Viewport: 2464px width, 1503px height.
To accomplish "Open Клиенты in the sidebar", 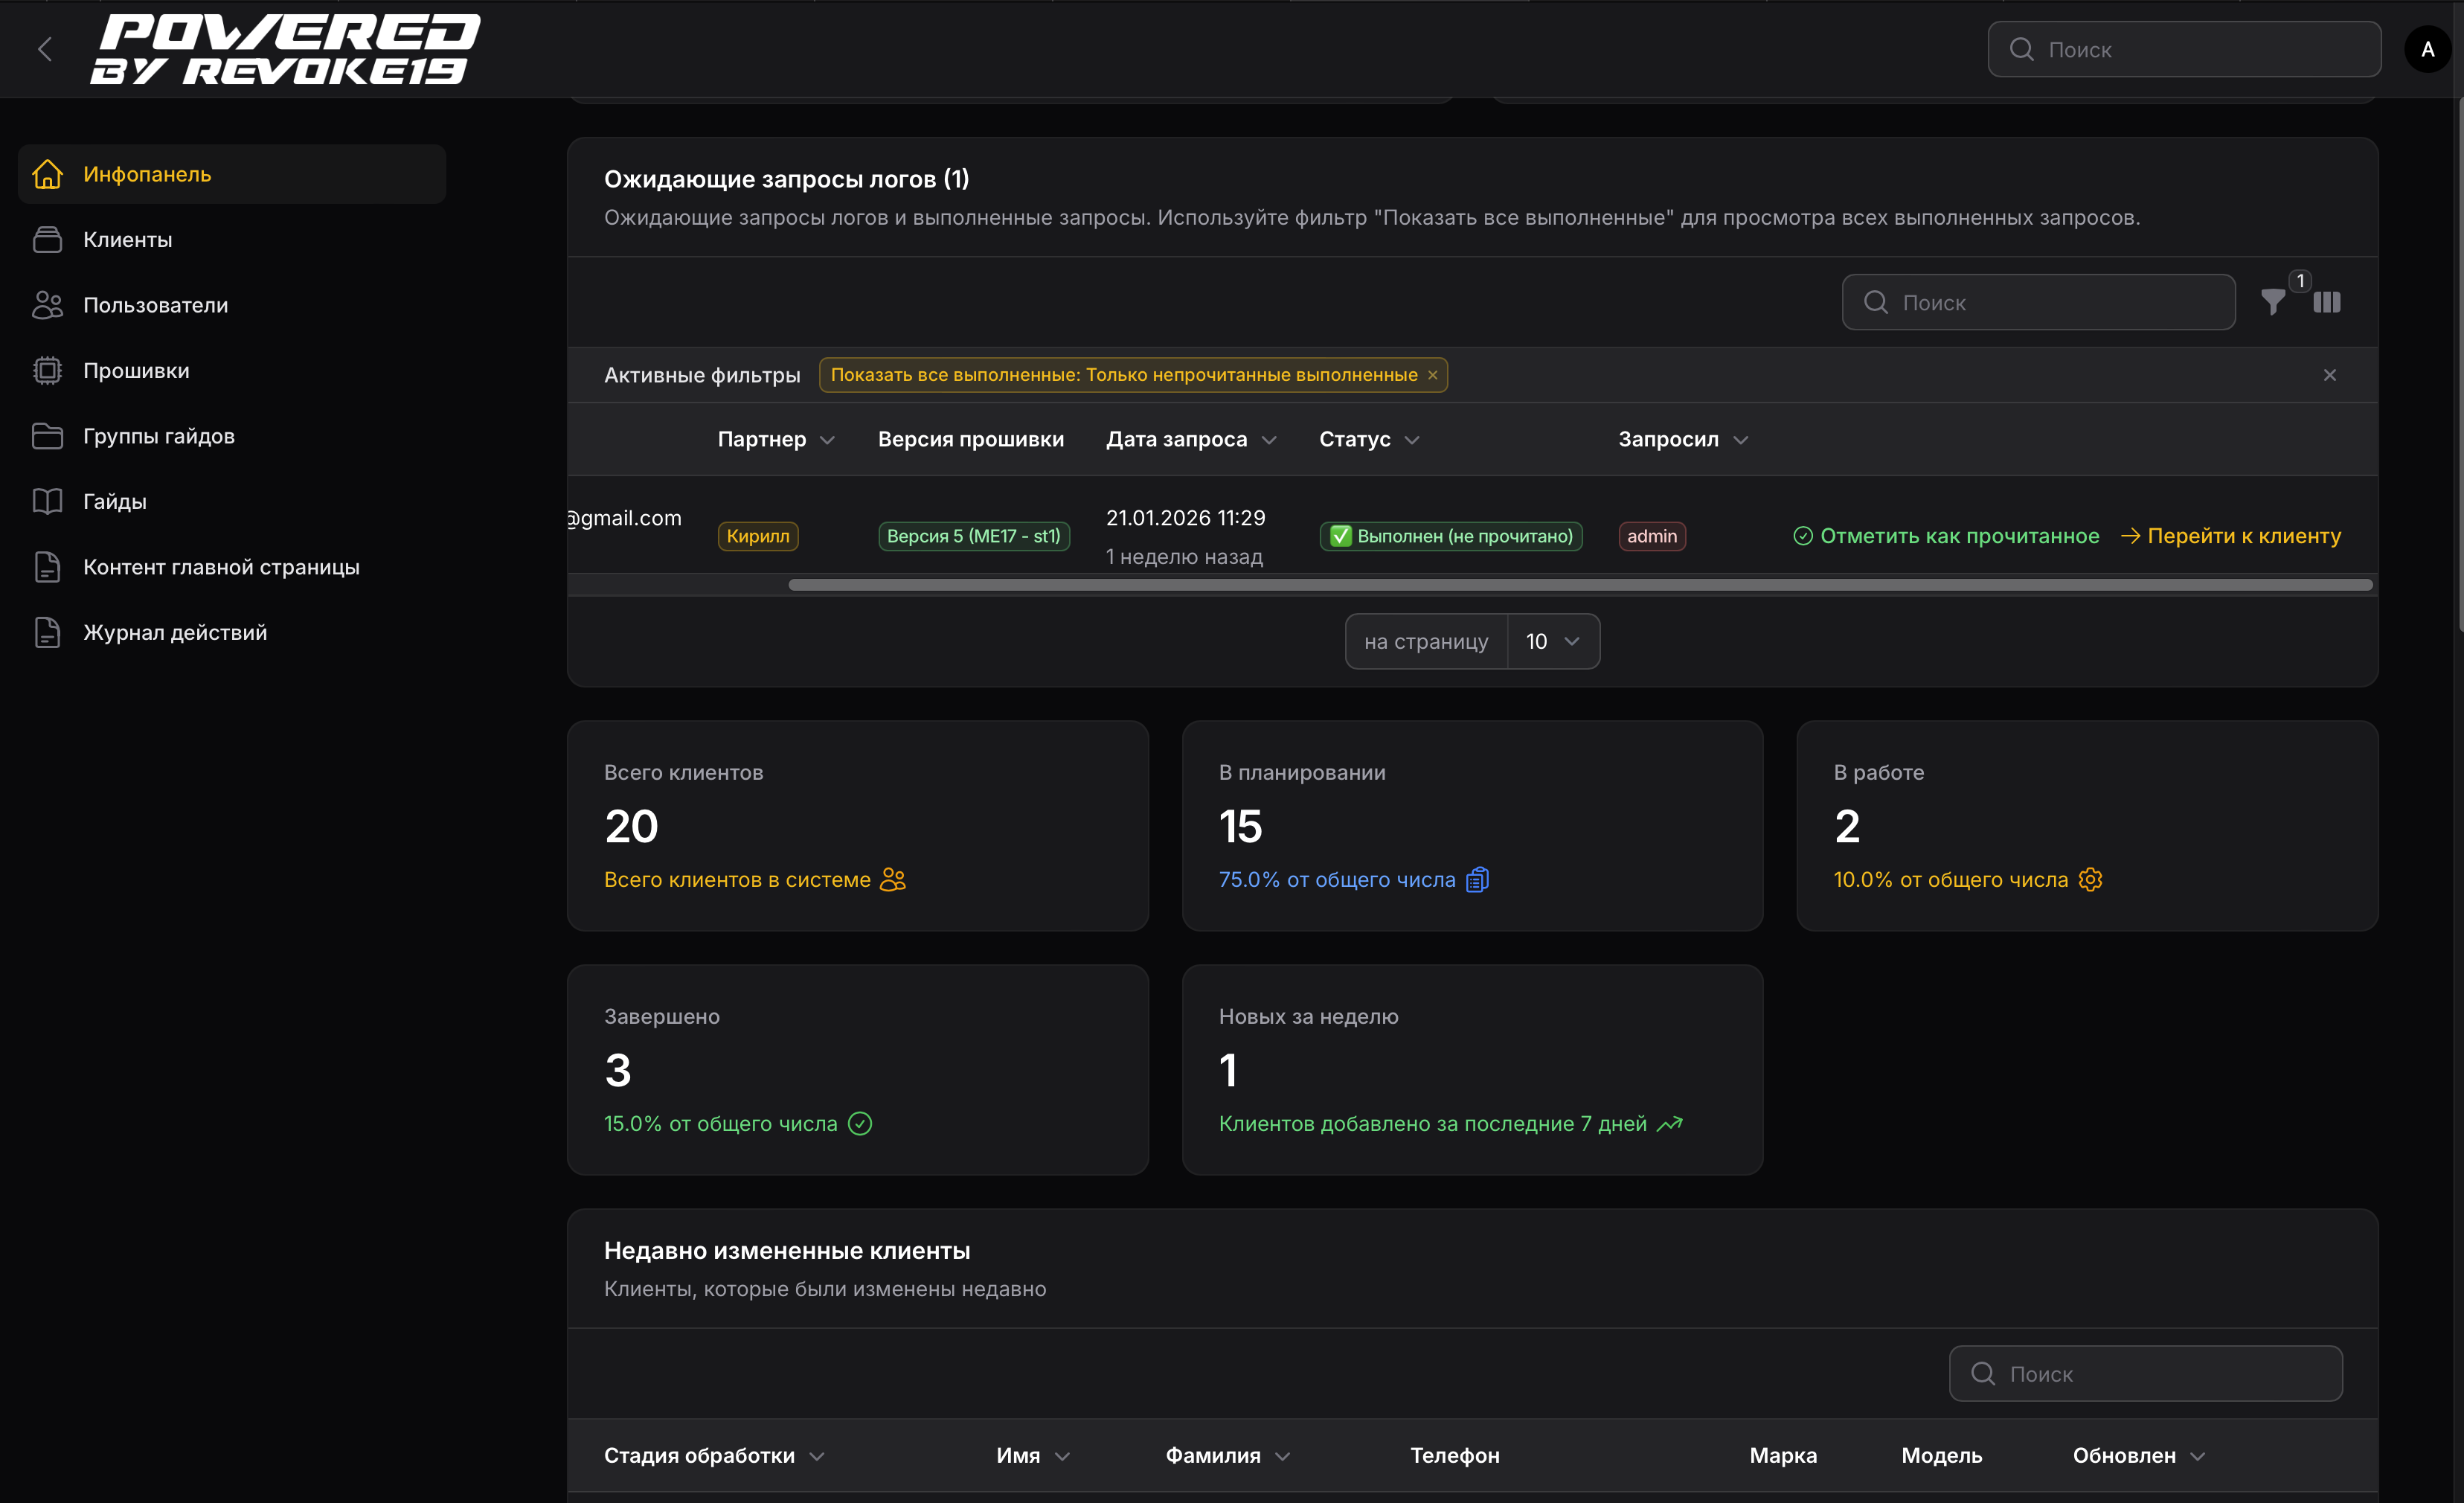I will [127, 240].
